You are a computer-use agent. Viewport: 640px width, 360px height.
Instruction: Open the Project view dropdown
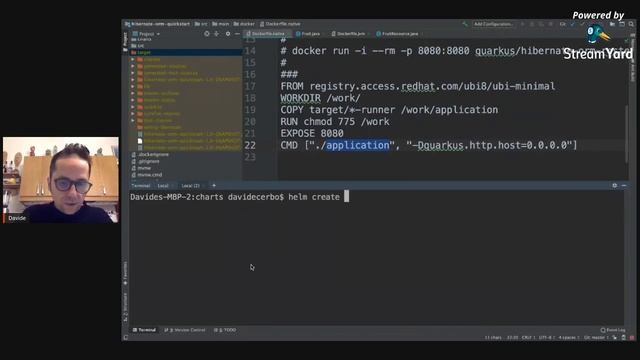tap(147, 34)
